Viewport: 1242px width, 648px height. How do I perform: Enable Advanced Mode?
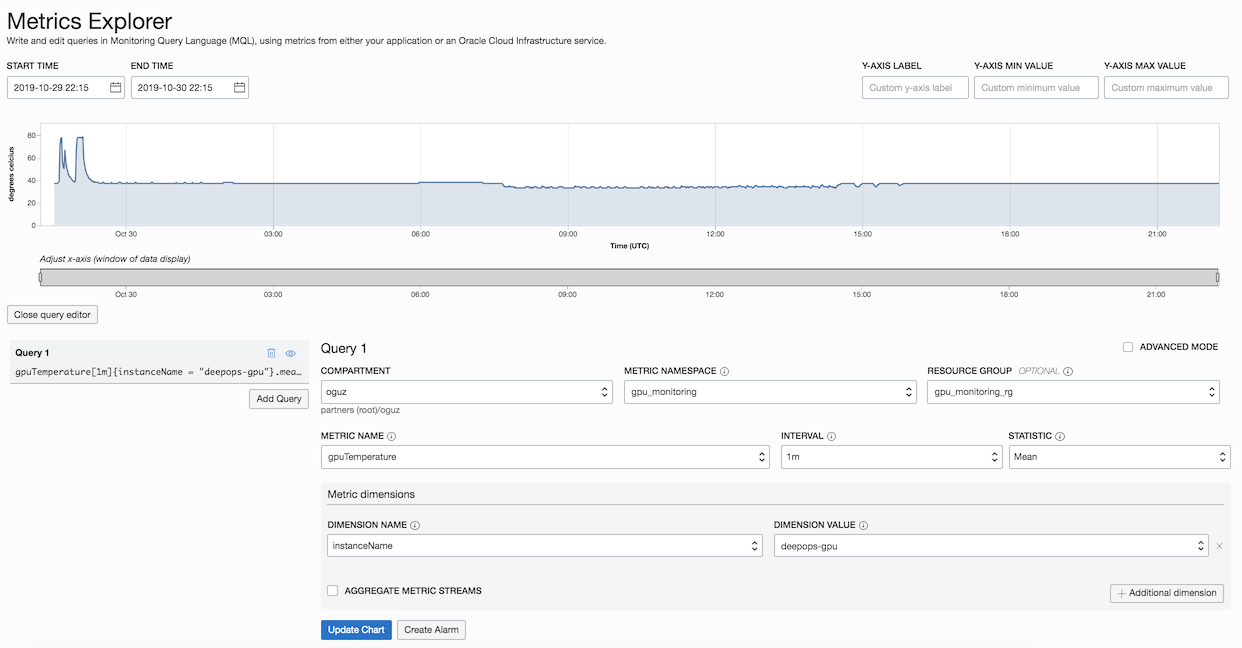pos(1128,346)
